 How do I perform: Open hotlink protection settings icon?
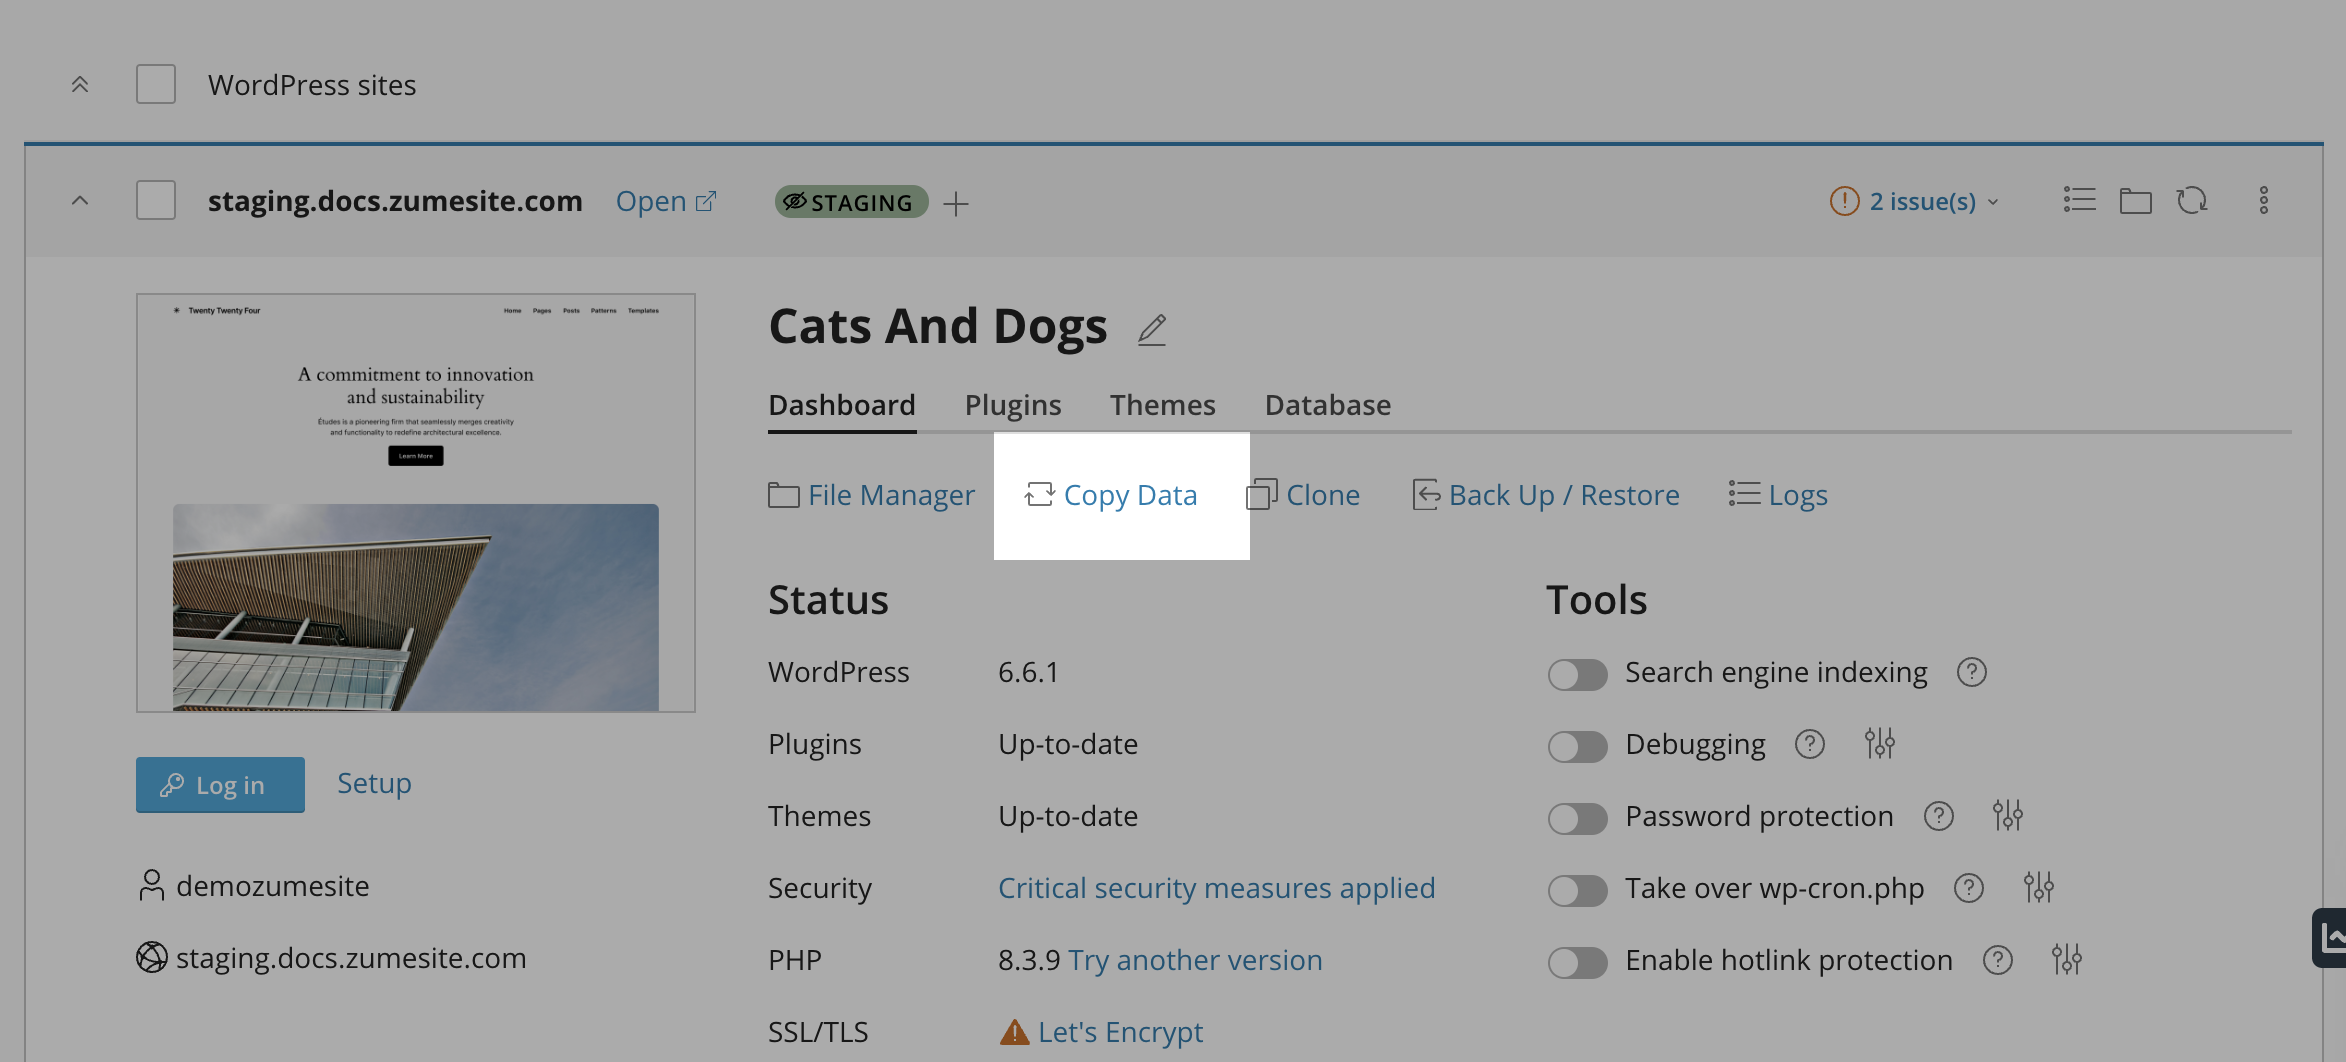point(2066,959)
